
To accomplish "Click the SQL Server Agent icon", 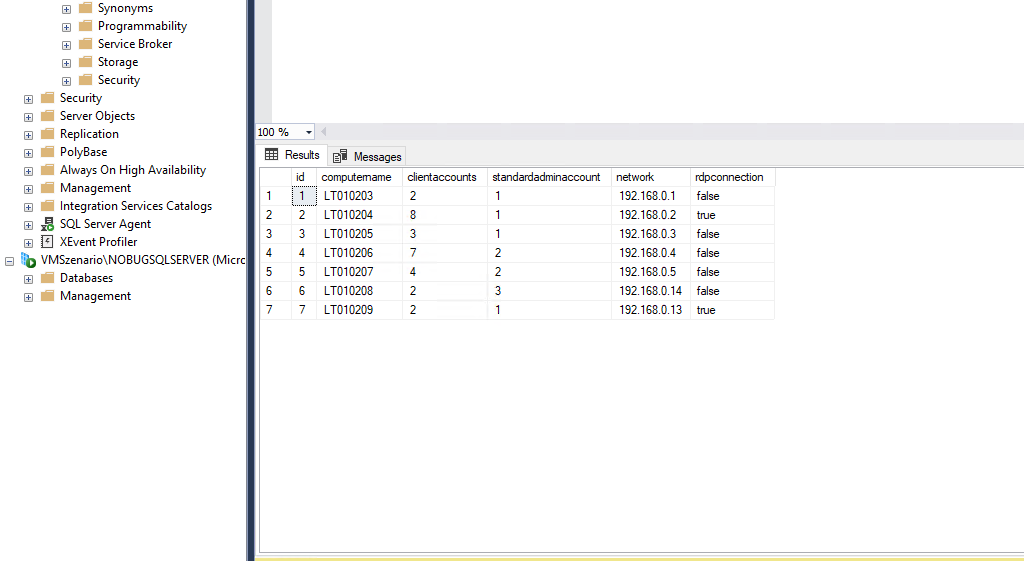I will 47,224.
